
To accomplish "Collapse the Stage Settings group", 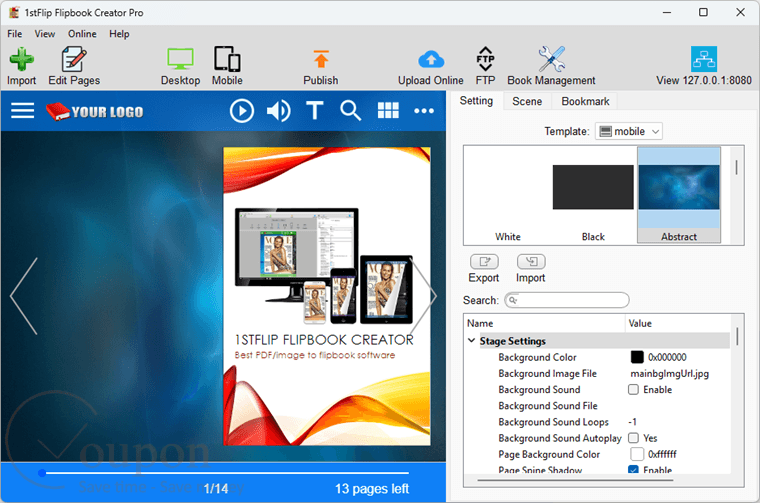I will pyautogui.click(x=471, y=341).
